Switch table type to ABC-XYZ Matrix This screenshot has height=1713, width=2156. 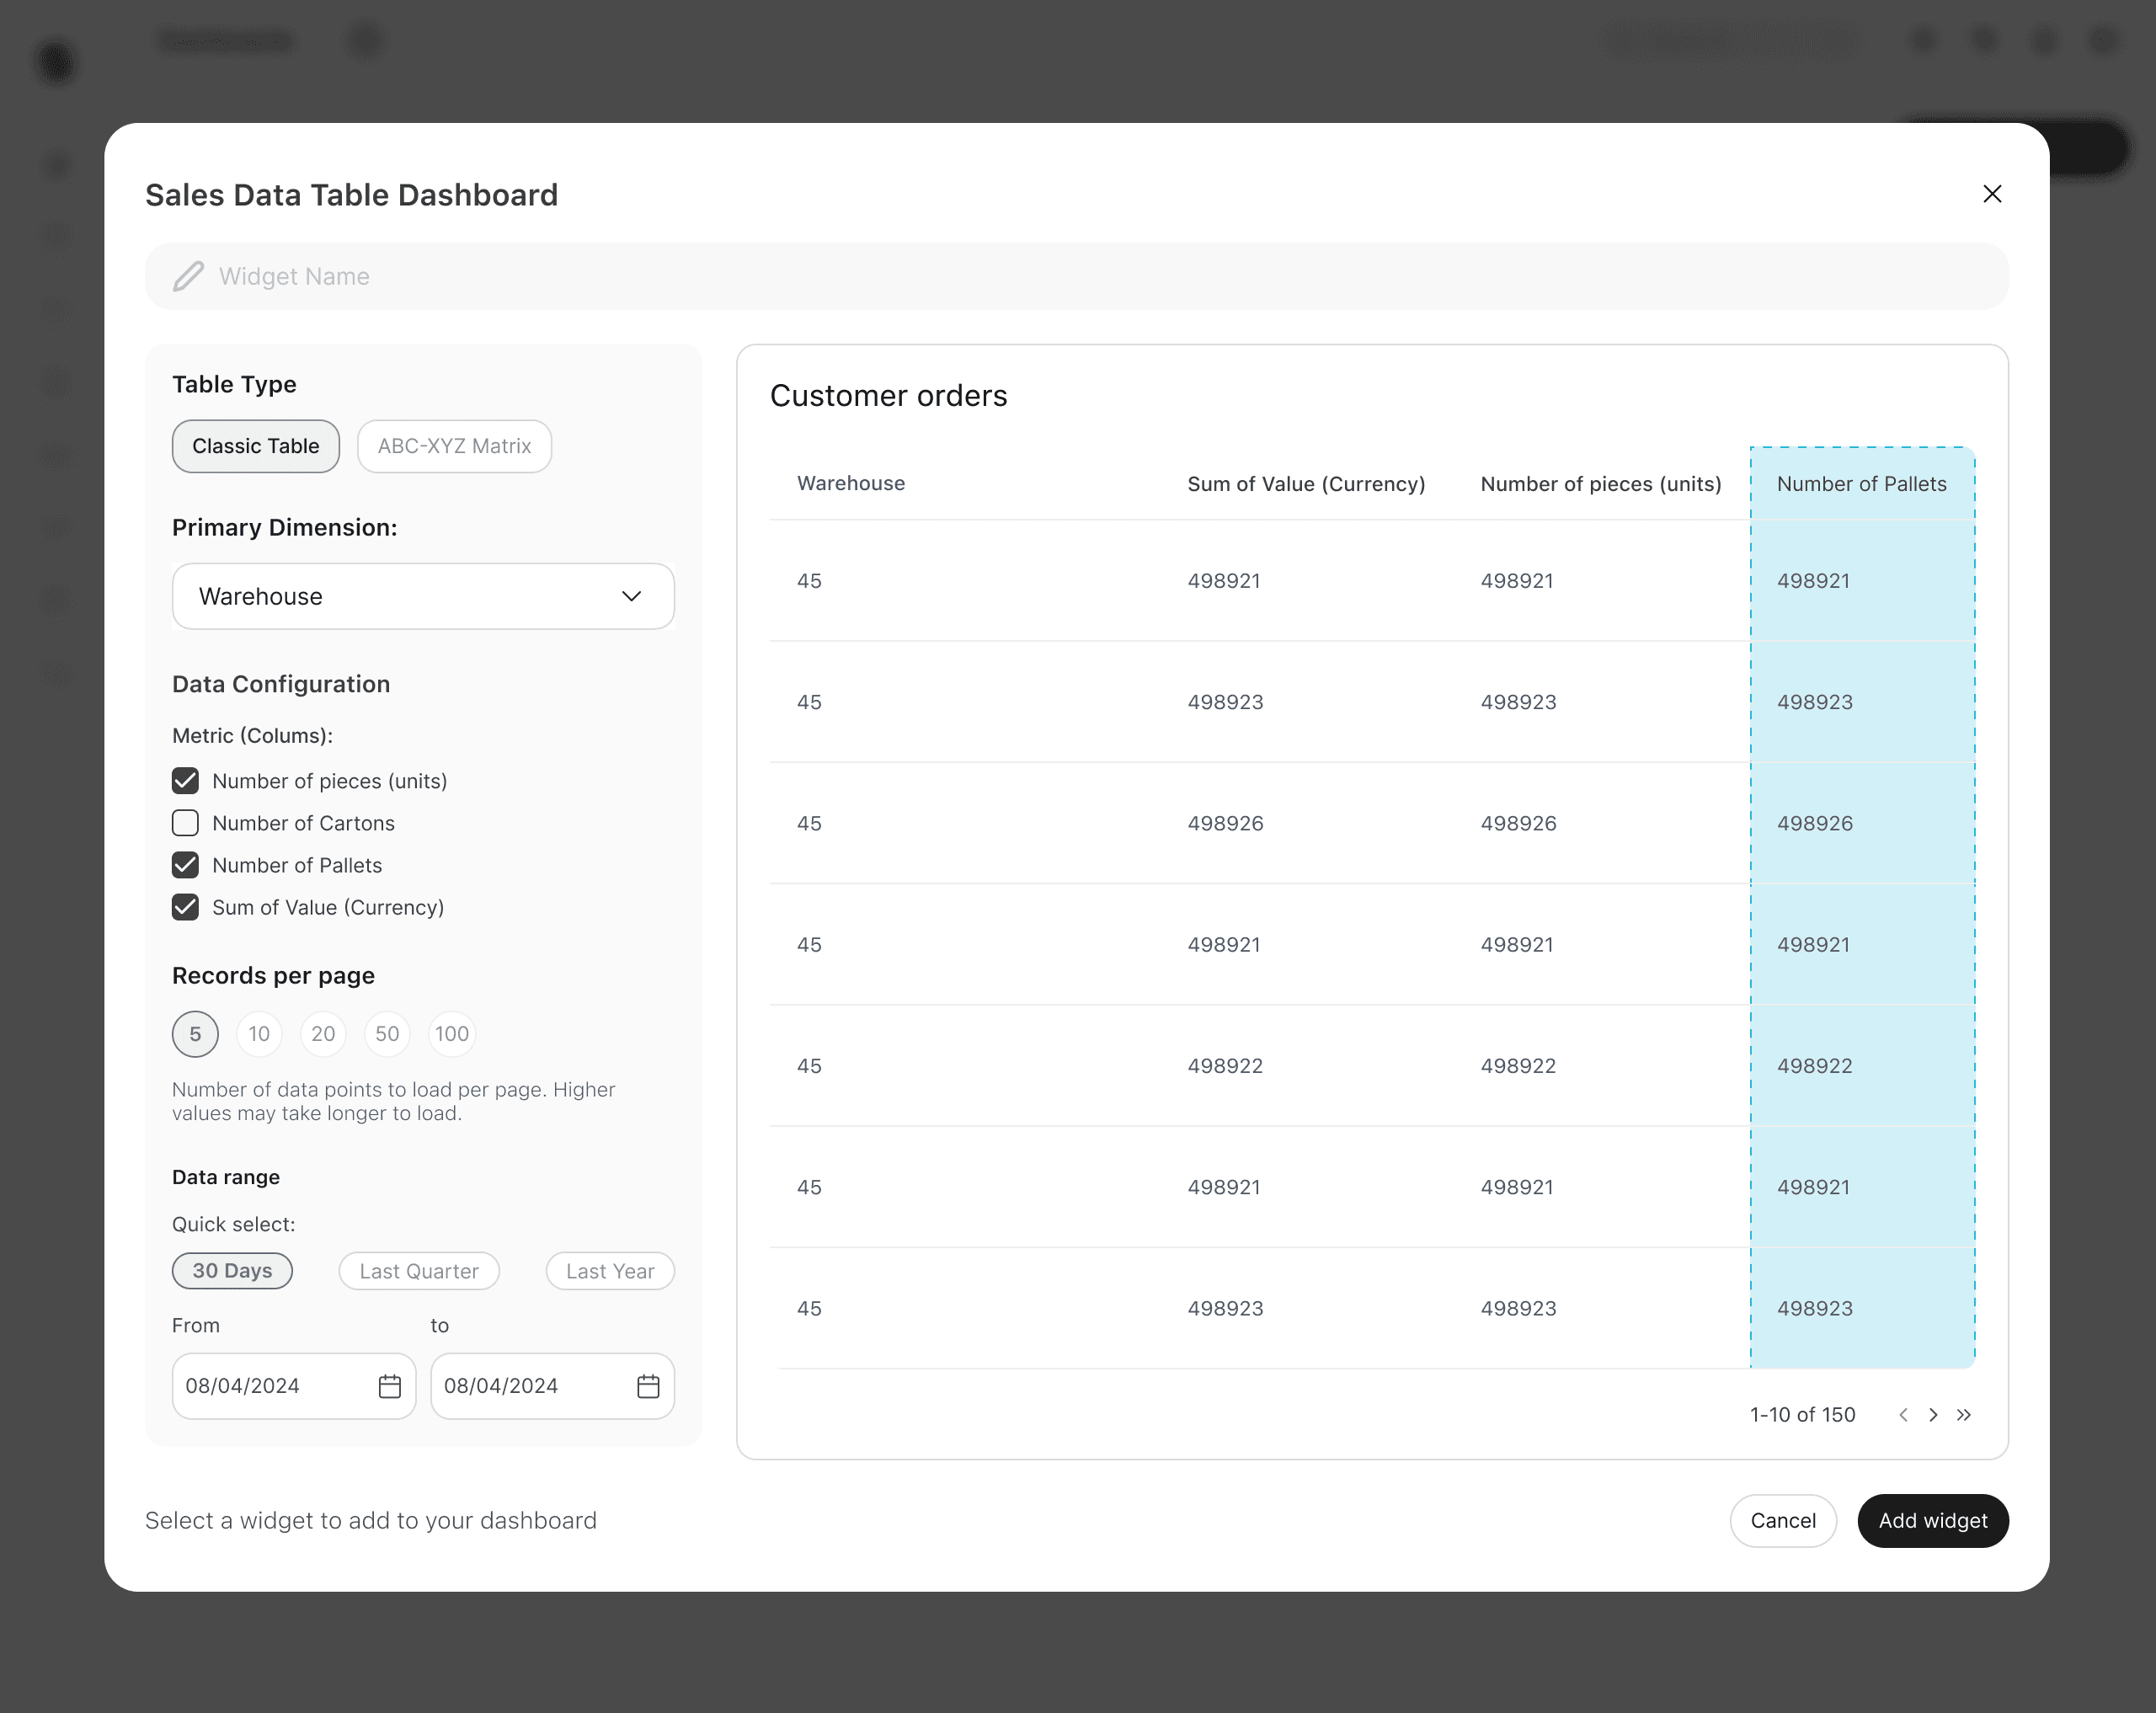pos(454,446)
